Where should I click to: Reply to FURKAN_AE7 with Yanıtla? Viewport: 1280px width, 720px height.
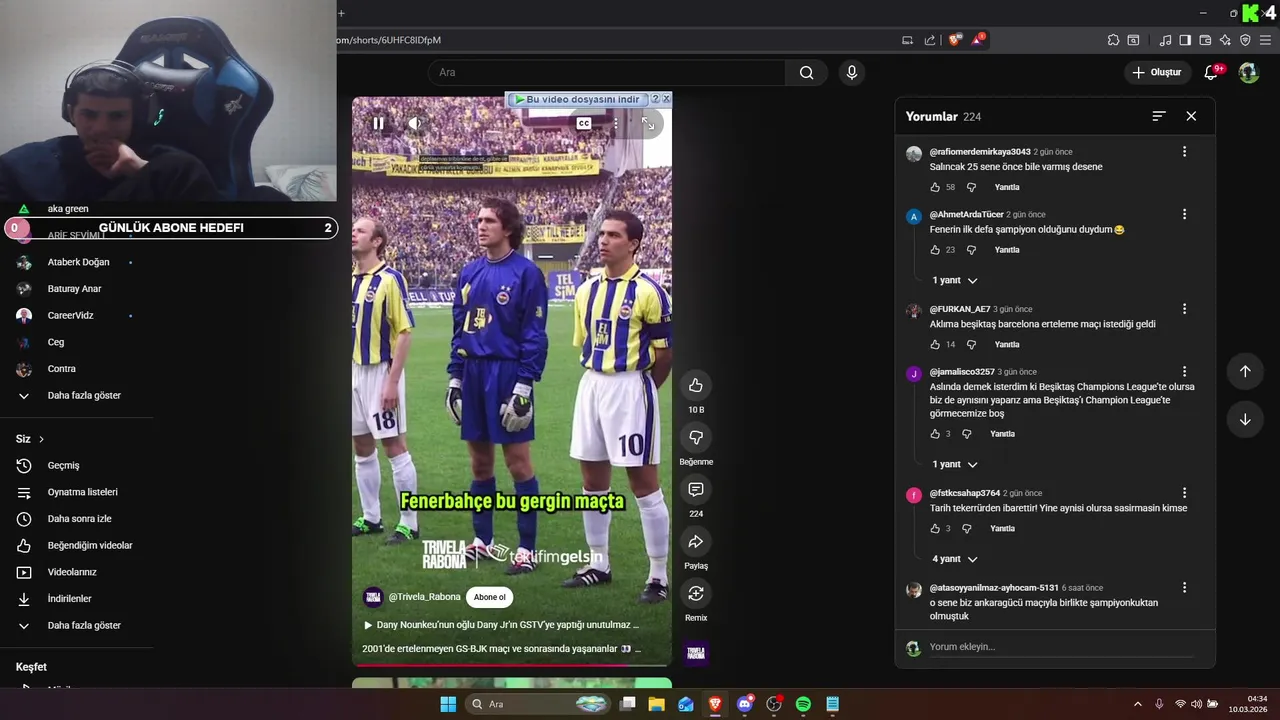pos(1007,344)
